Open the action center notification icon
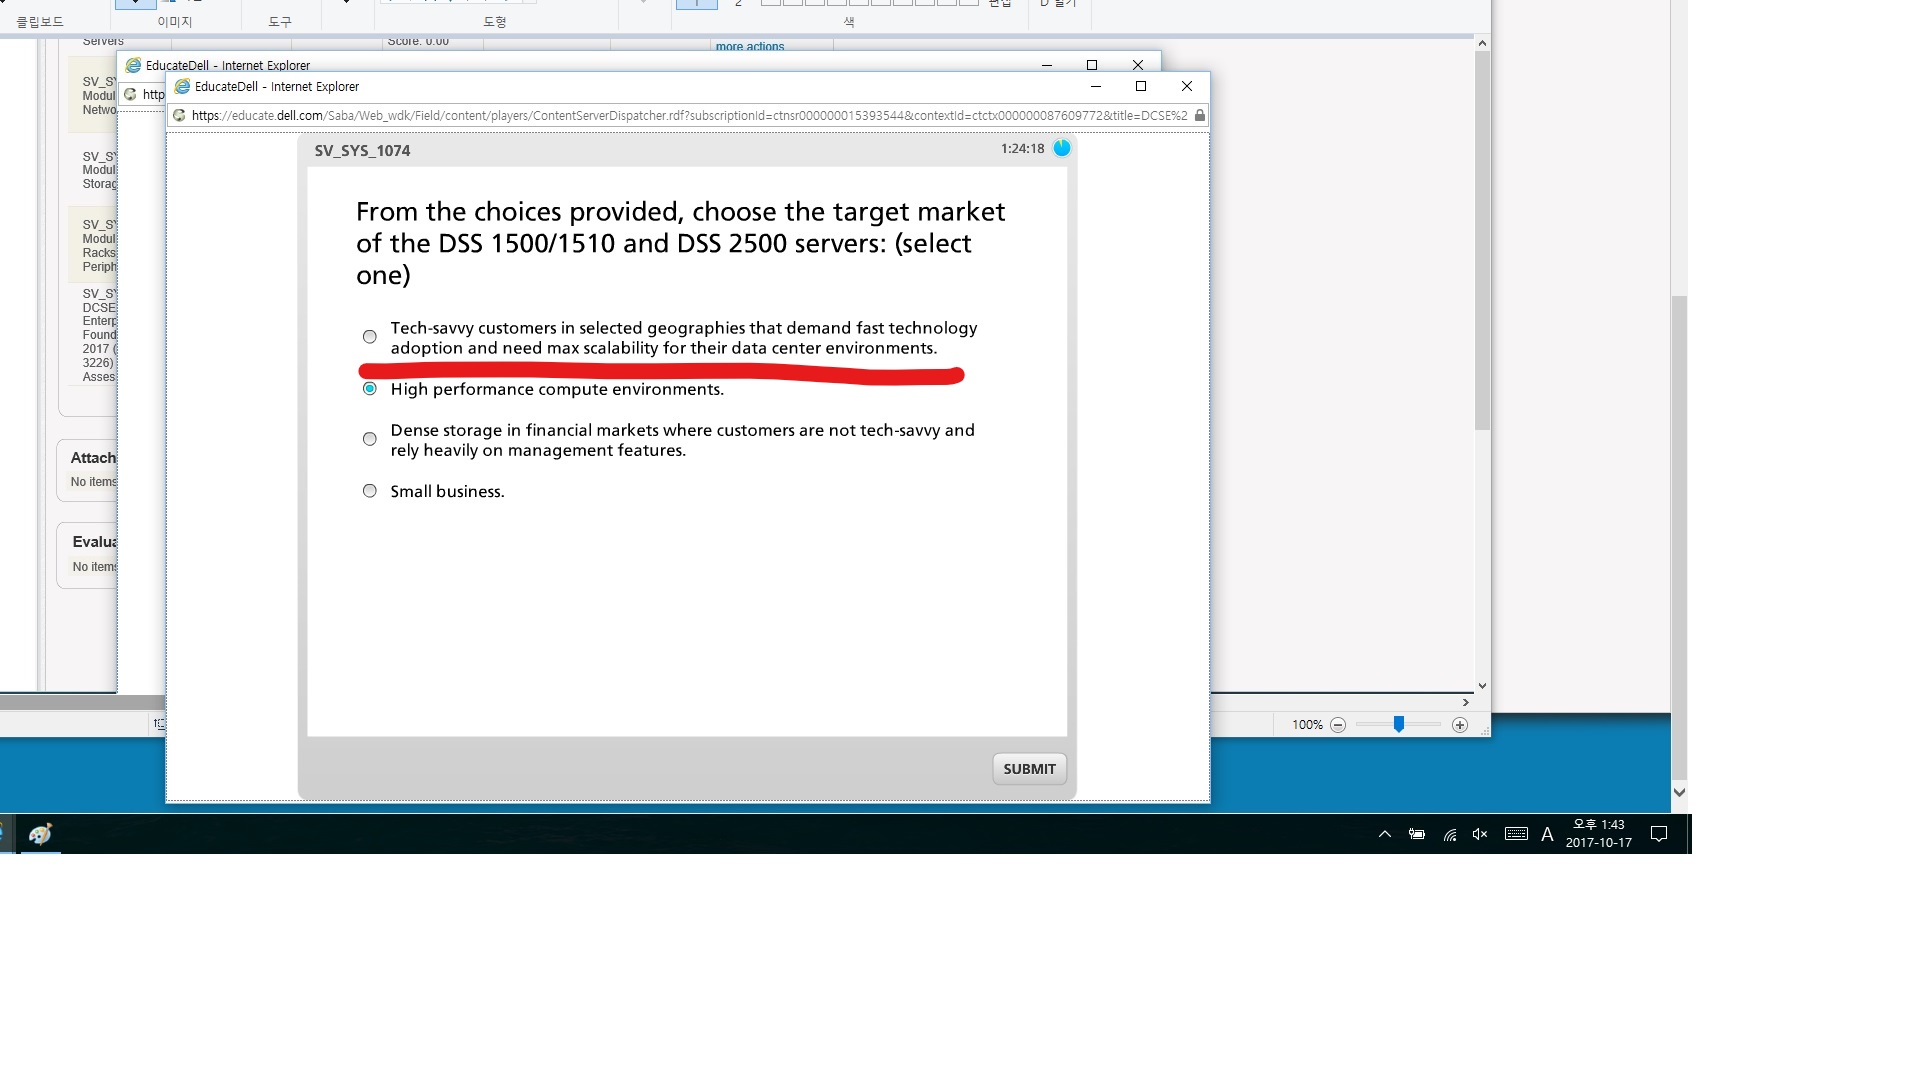This screenshot has width=1920, height=1080. tap(1659, 834)
